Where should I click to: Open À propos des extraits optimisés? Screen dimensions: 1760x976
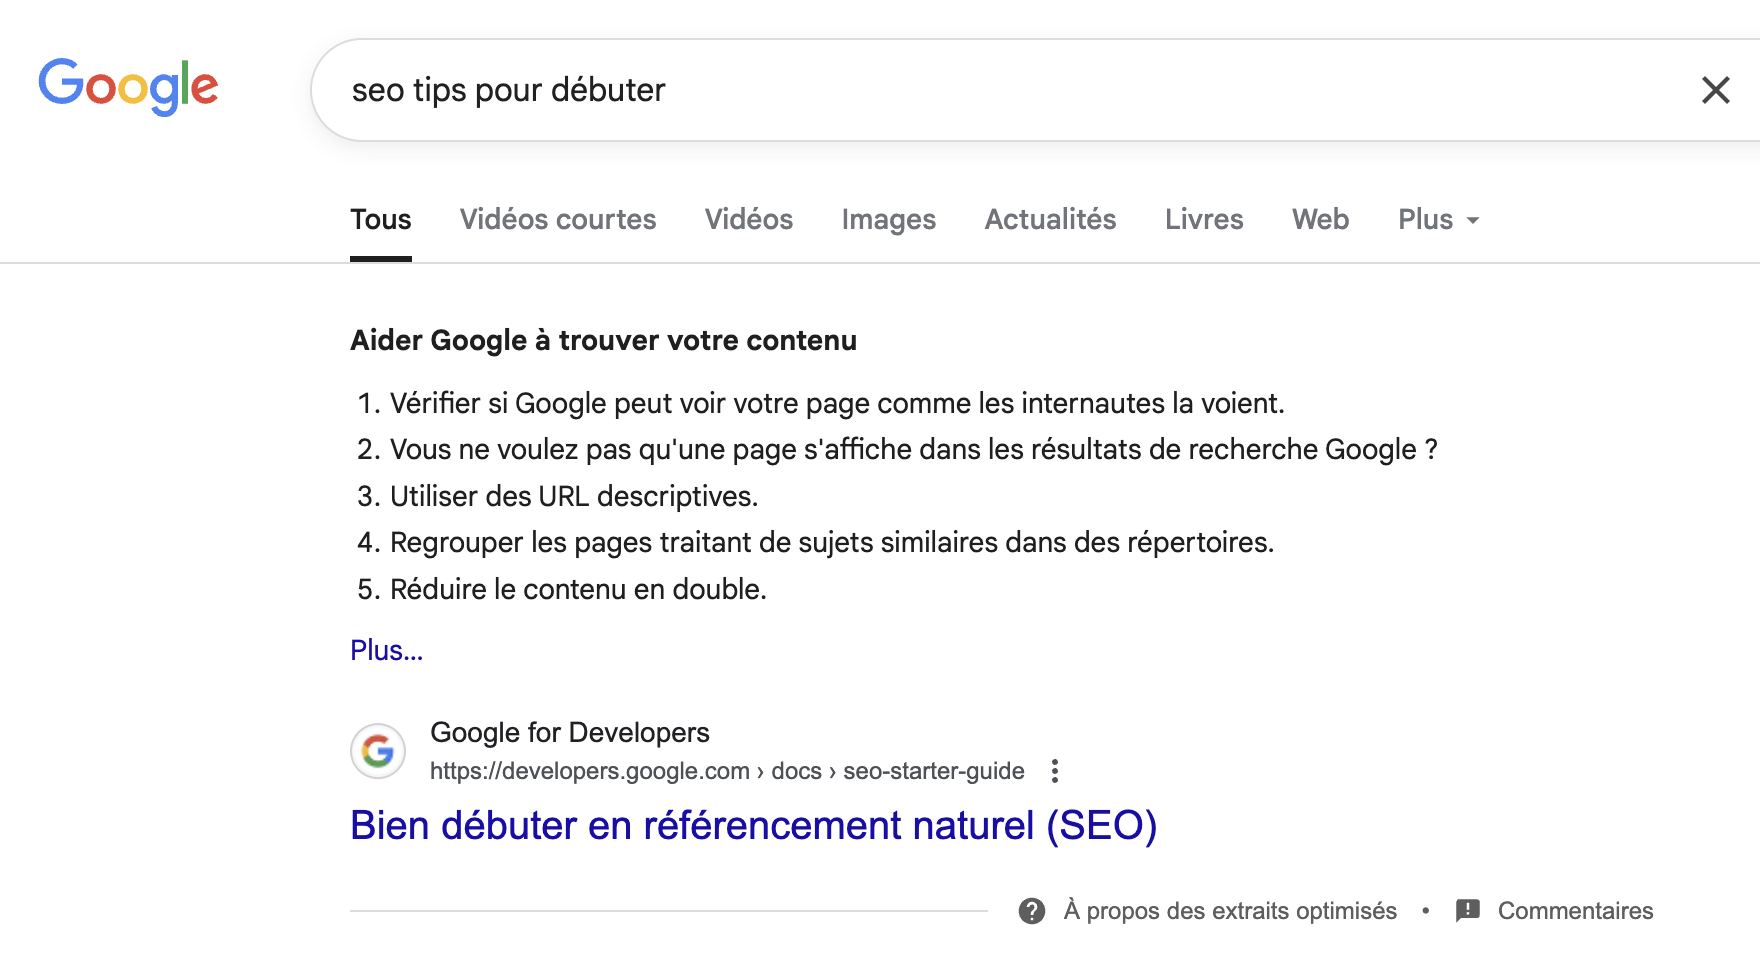pos(1230,911)
